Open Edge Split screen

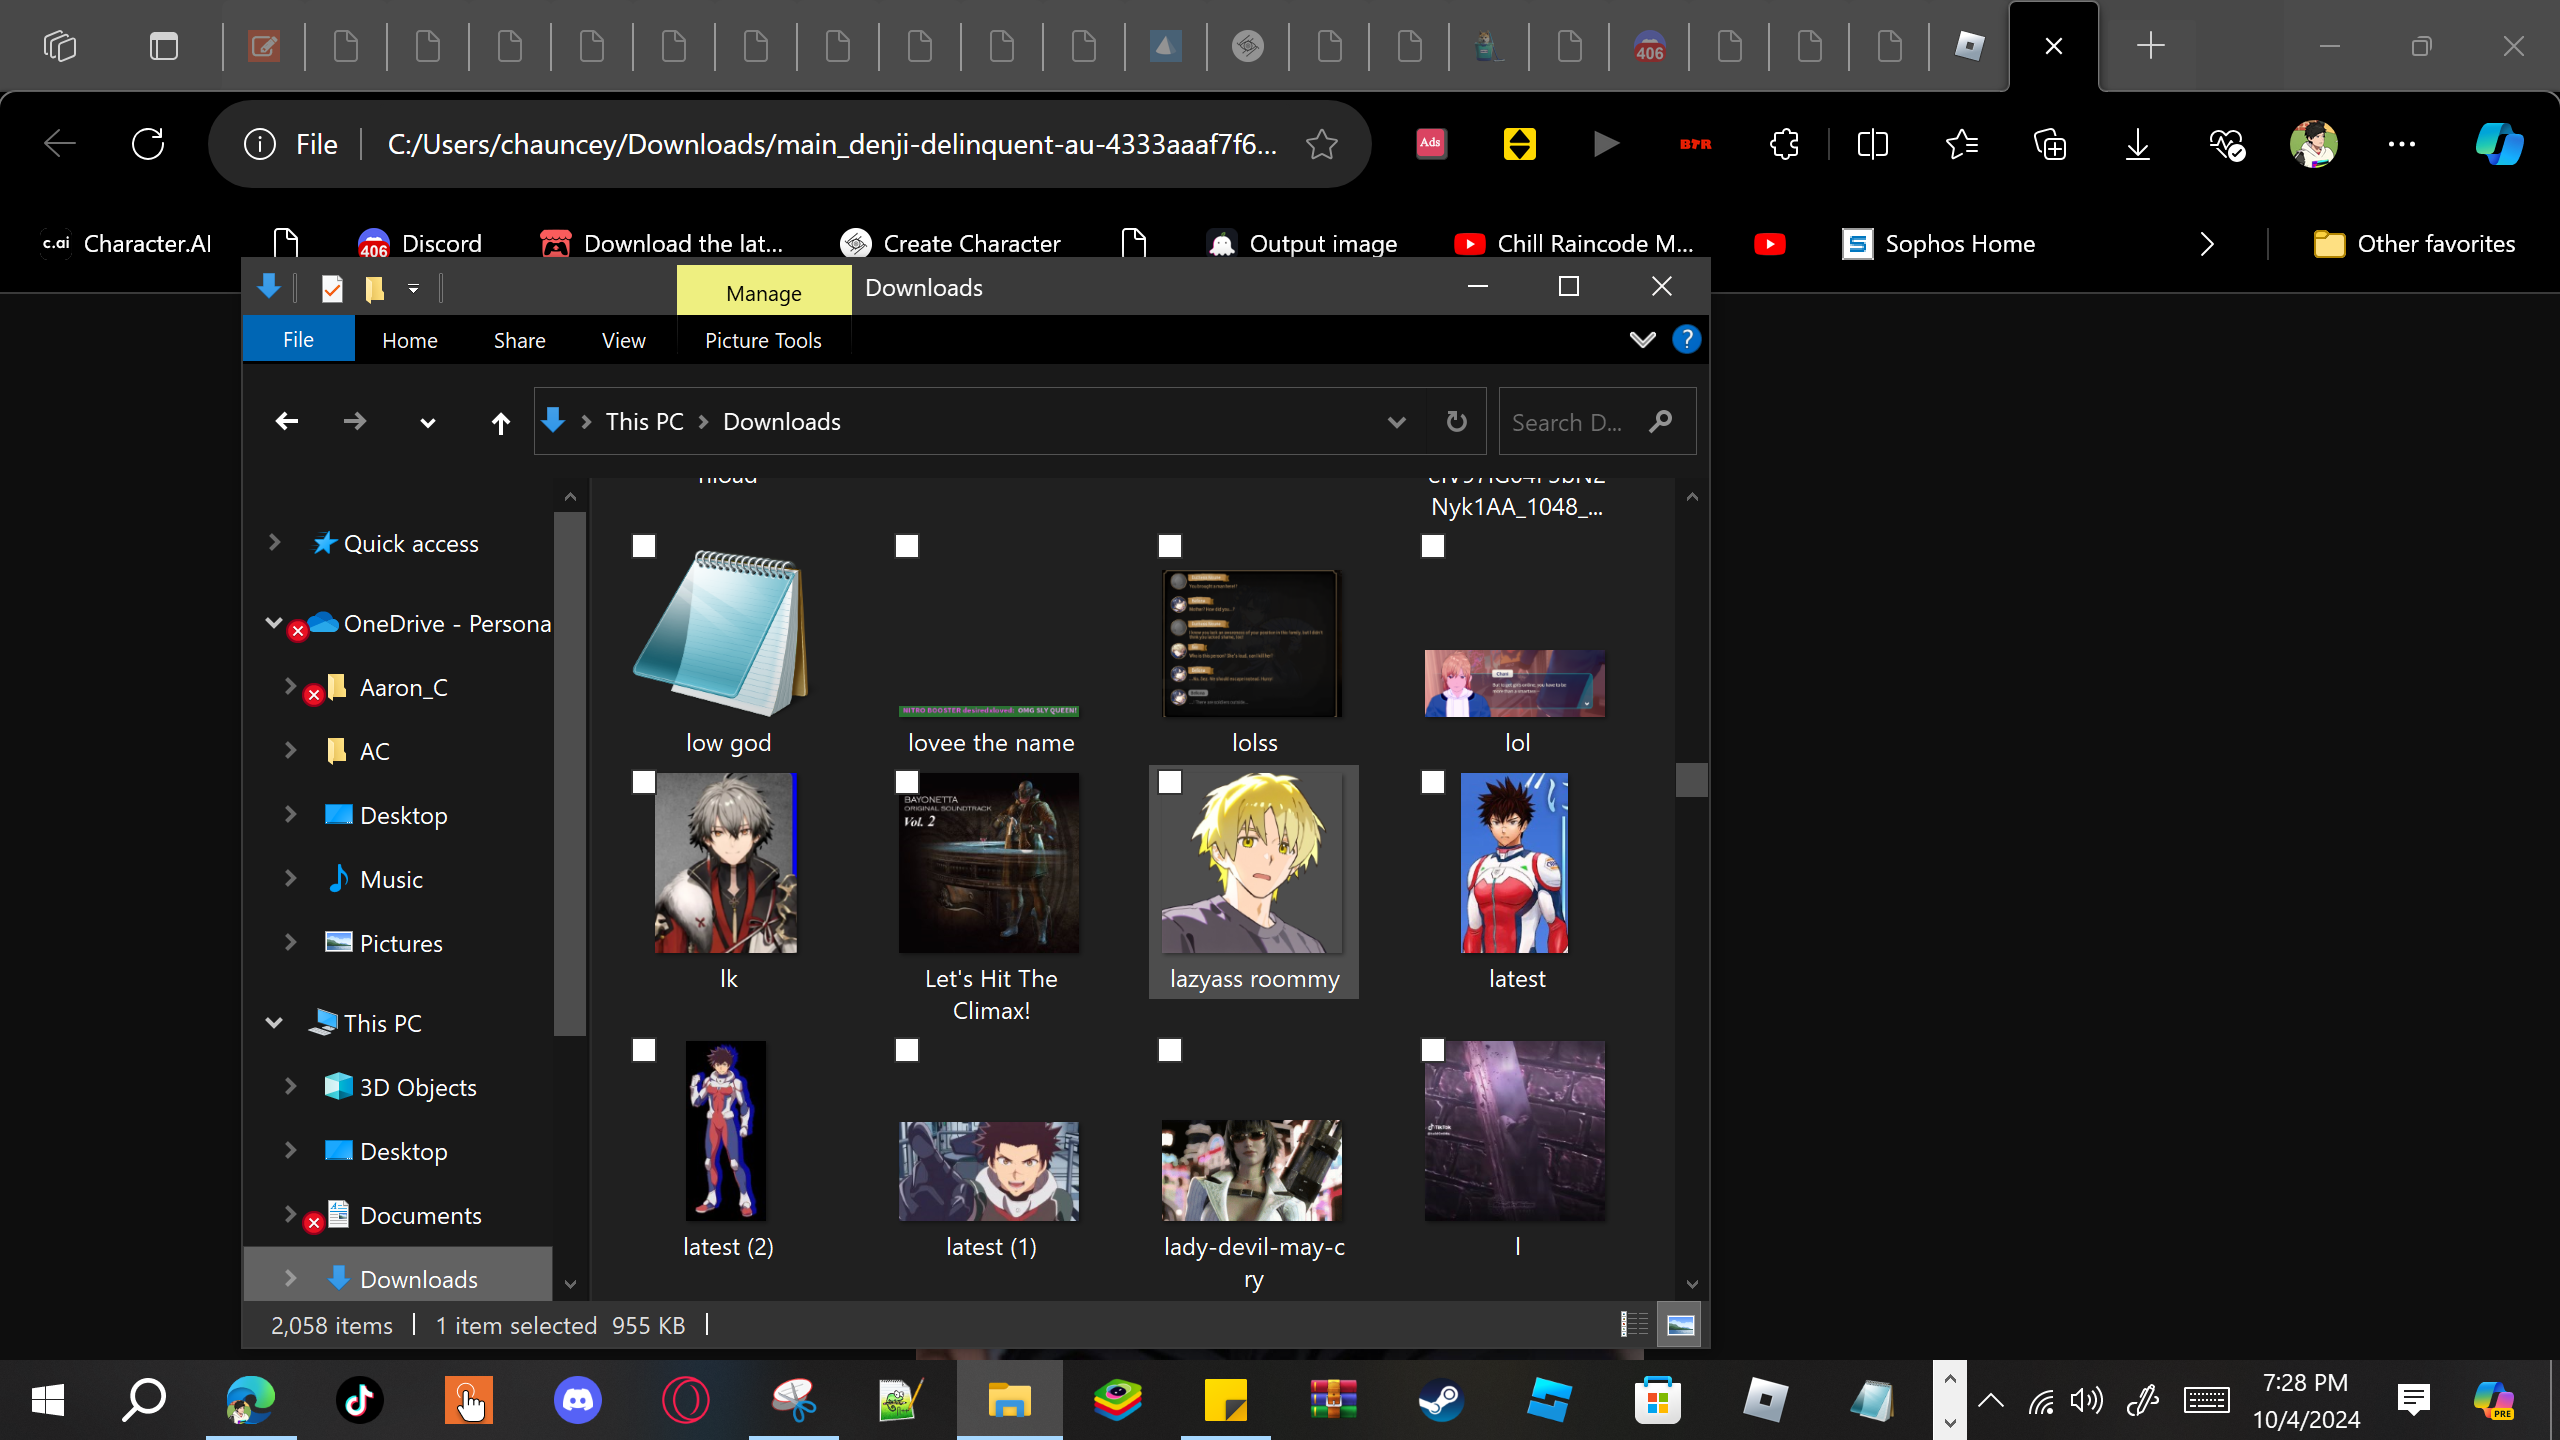click(1872, 144)
